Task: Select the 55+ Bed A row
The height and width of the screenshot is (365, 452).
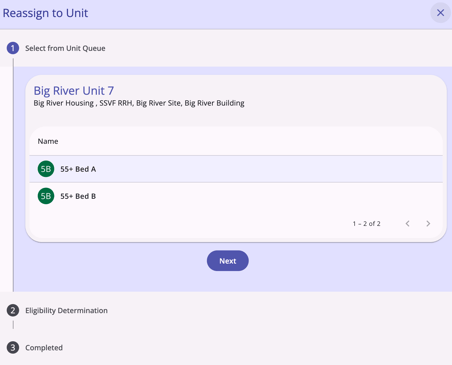Action: click(236, 169)
